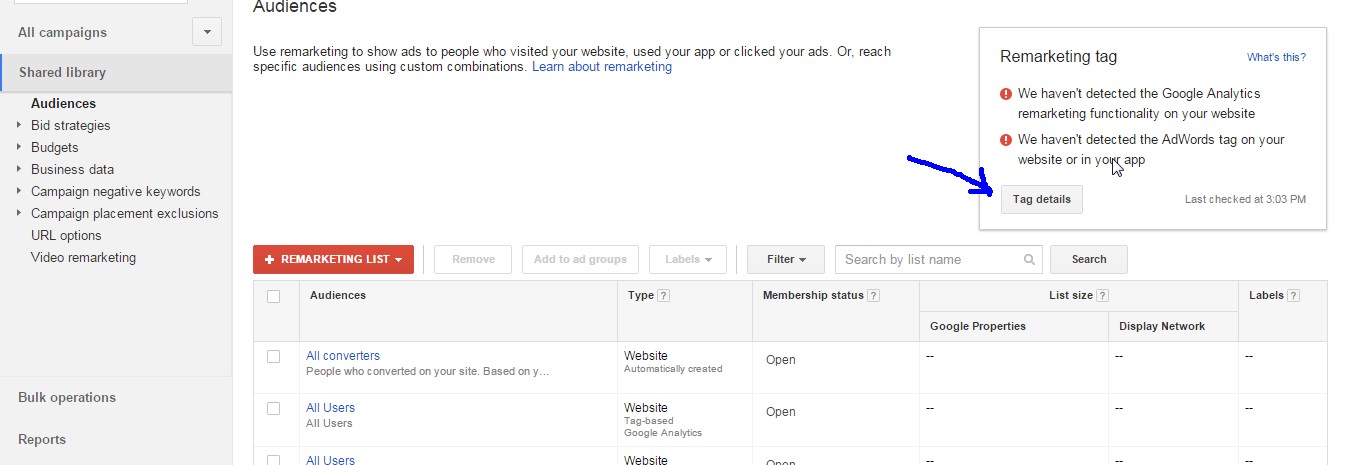Expand Campaign placement exclusions arrow
1346x465 pixels.
[x=19, y=213]
